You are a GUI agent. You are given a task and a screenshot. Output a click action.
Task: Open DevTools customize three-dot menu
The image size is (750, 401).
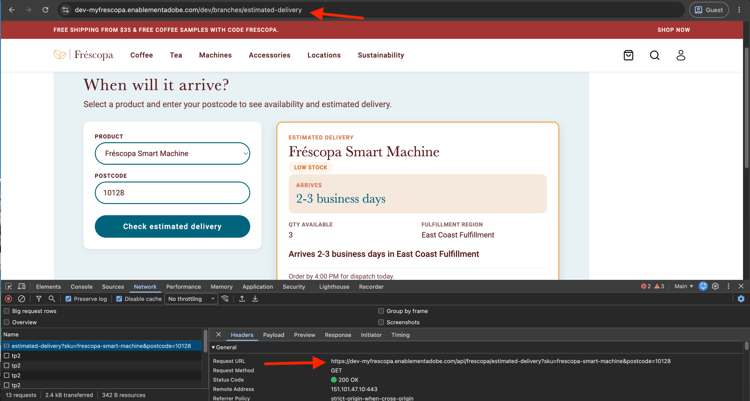pyautogui.click(x=728, y=286)
